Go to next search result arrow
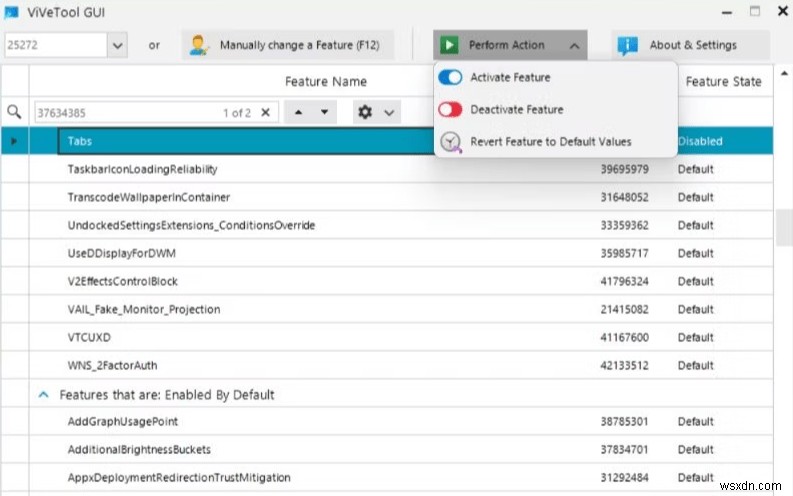The height and width of the screenshot is (496, 793). coord(324,112)
